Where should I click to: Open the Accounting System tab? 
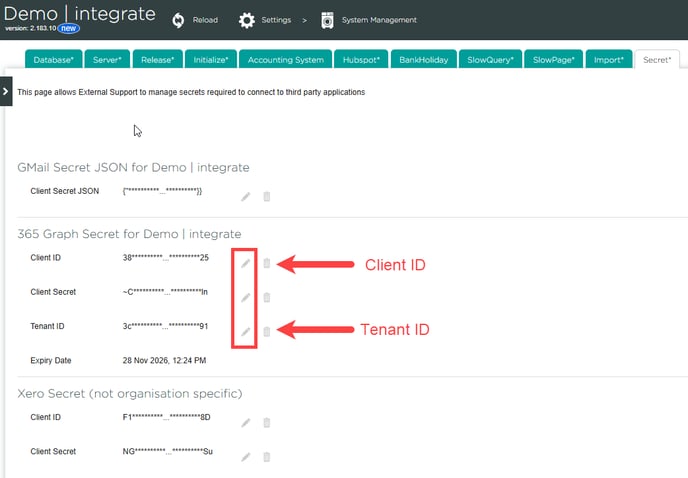click(x=285, y=60)
